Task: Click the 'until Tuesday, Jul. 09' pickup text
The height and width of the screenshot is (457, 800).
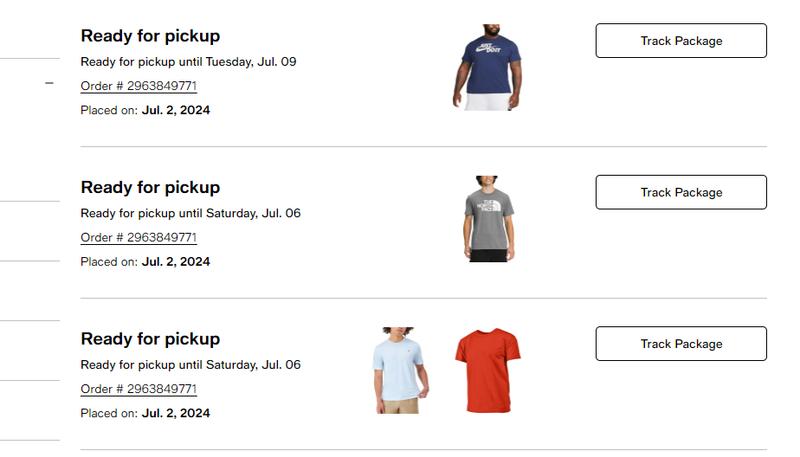Action: coord(188,62)
